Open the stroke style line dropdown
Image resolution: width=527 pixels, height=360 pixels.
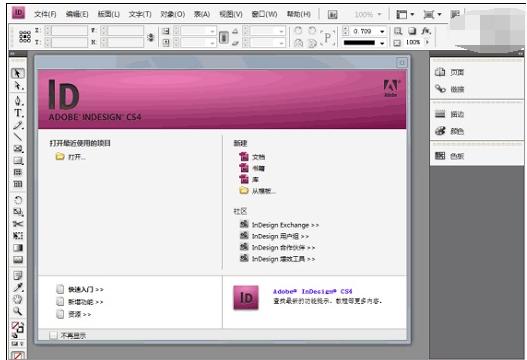pos(382,43)
